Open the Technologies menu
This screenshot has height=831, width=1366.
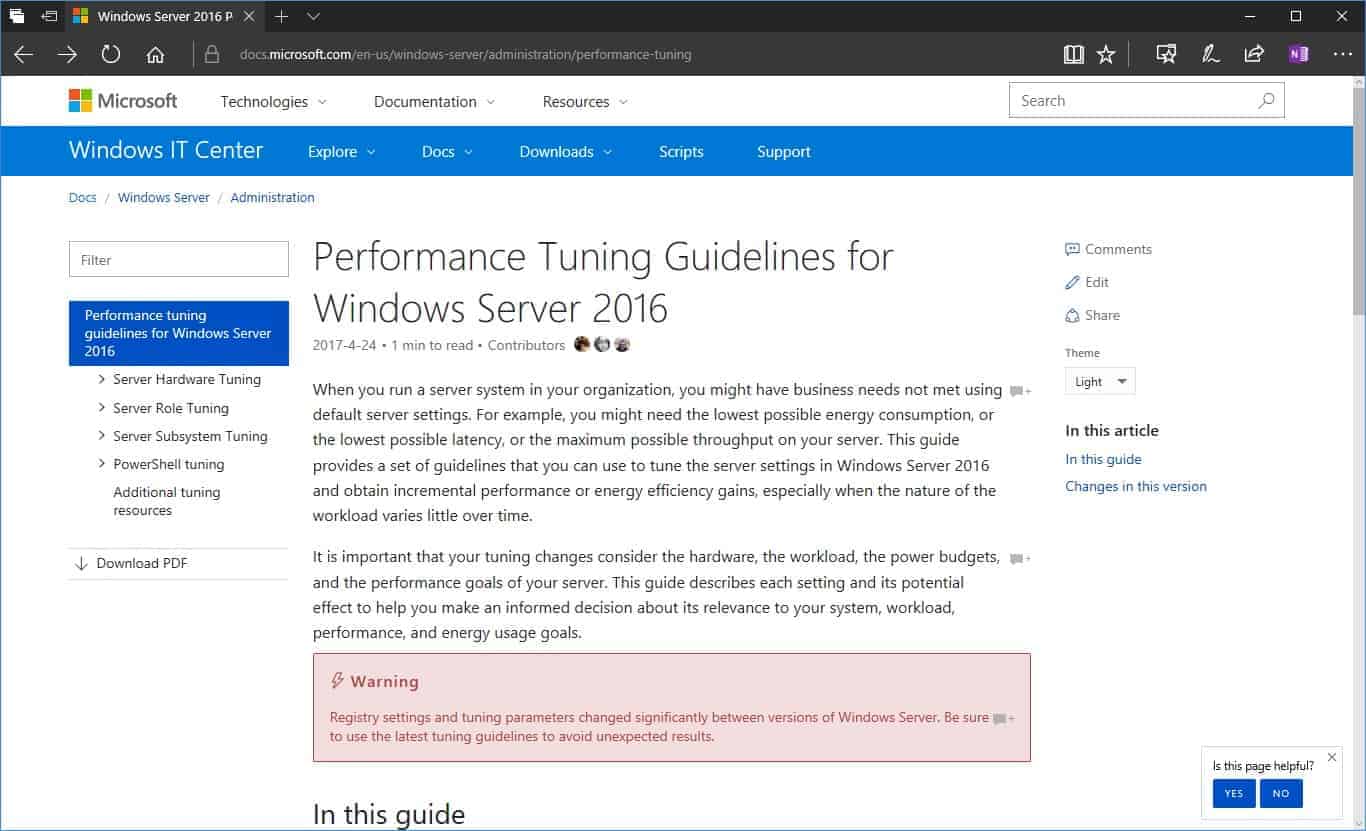click(273, 102)
